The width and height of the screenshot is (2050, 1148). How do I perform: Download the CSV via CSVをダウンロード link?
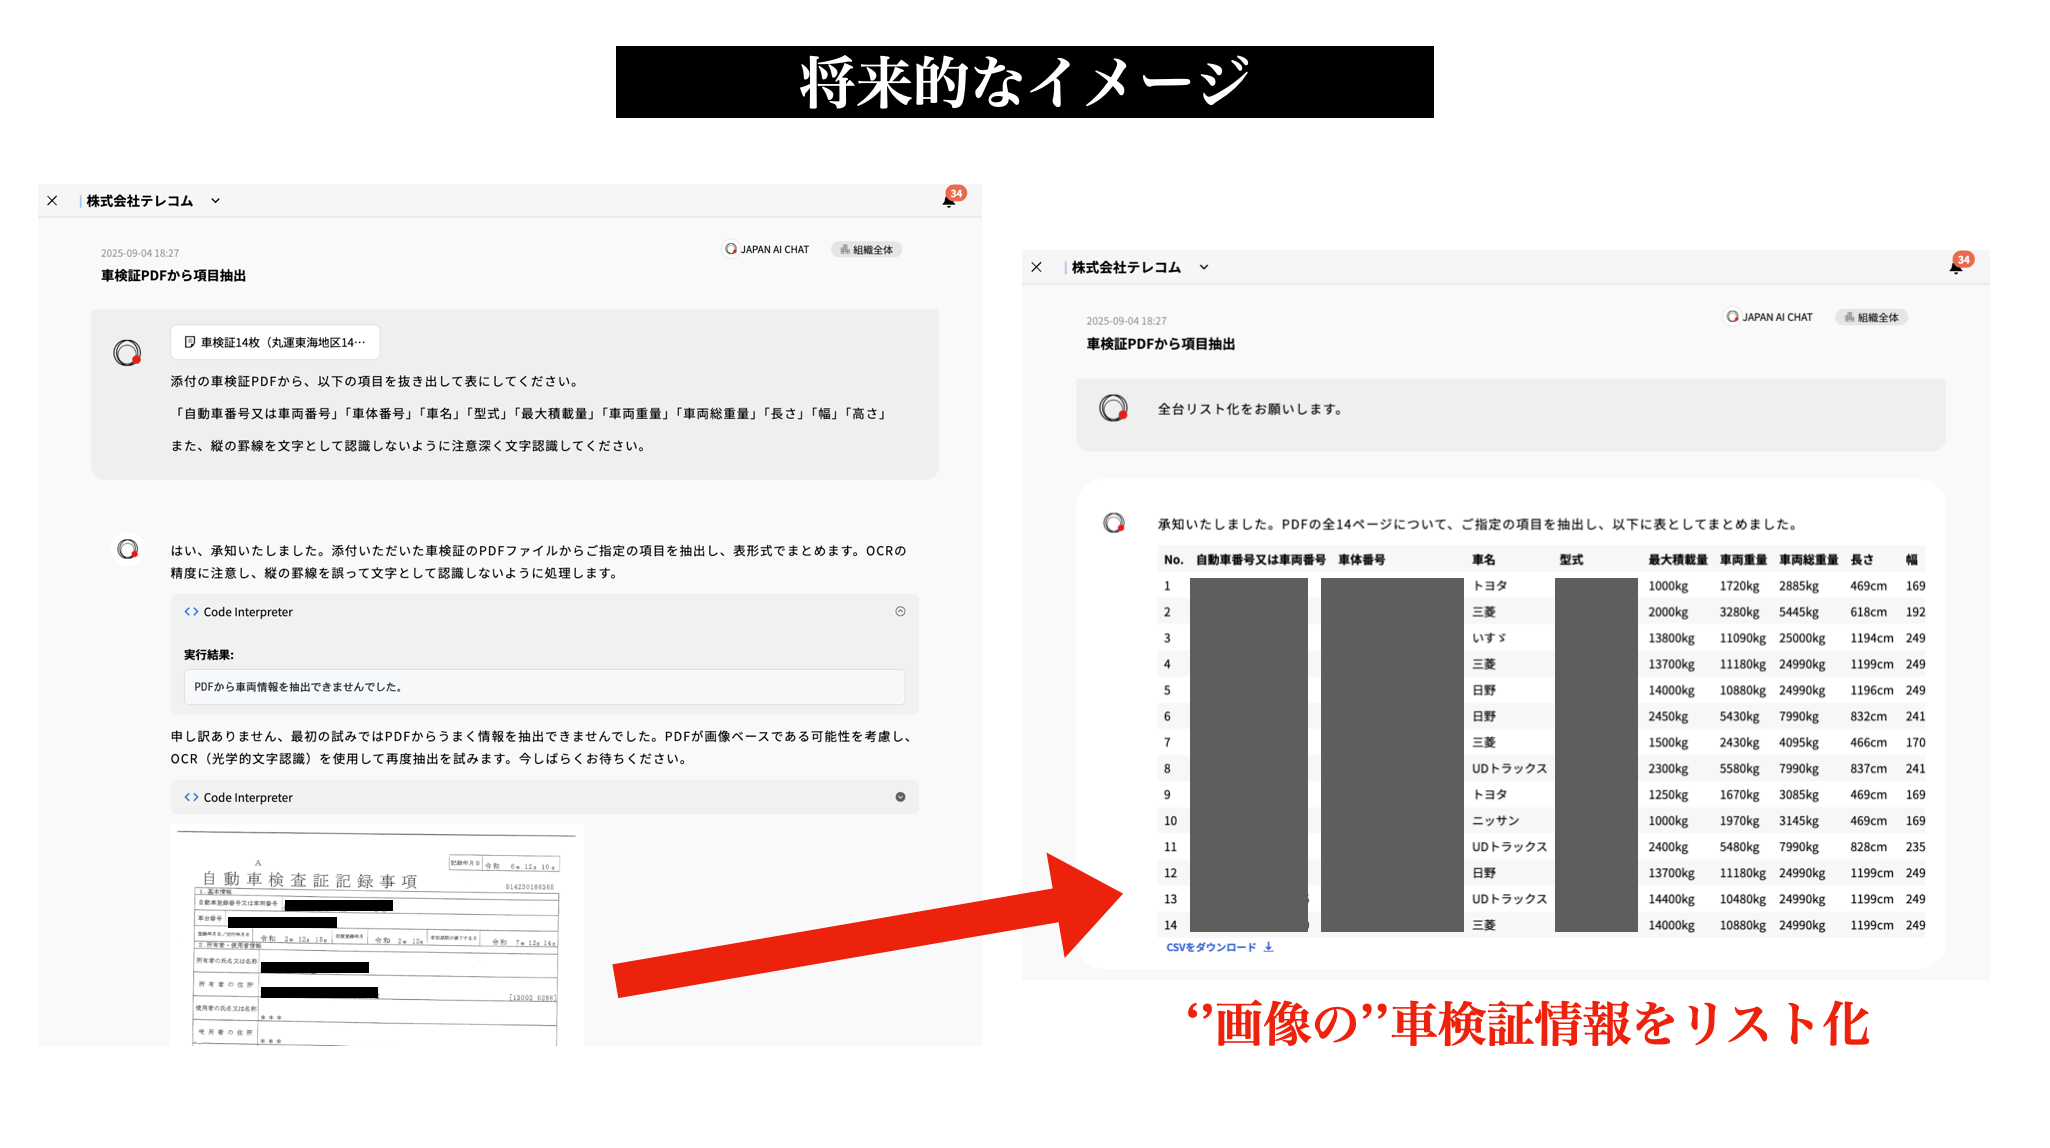[1211, 947]
